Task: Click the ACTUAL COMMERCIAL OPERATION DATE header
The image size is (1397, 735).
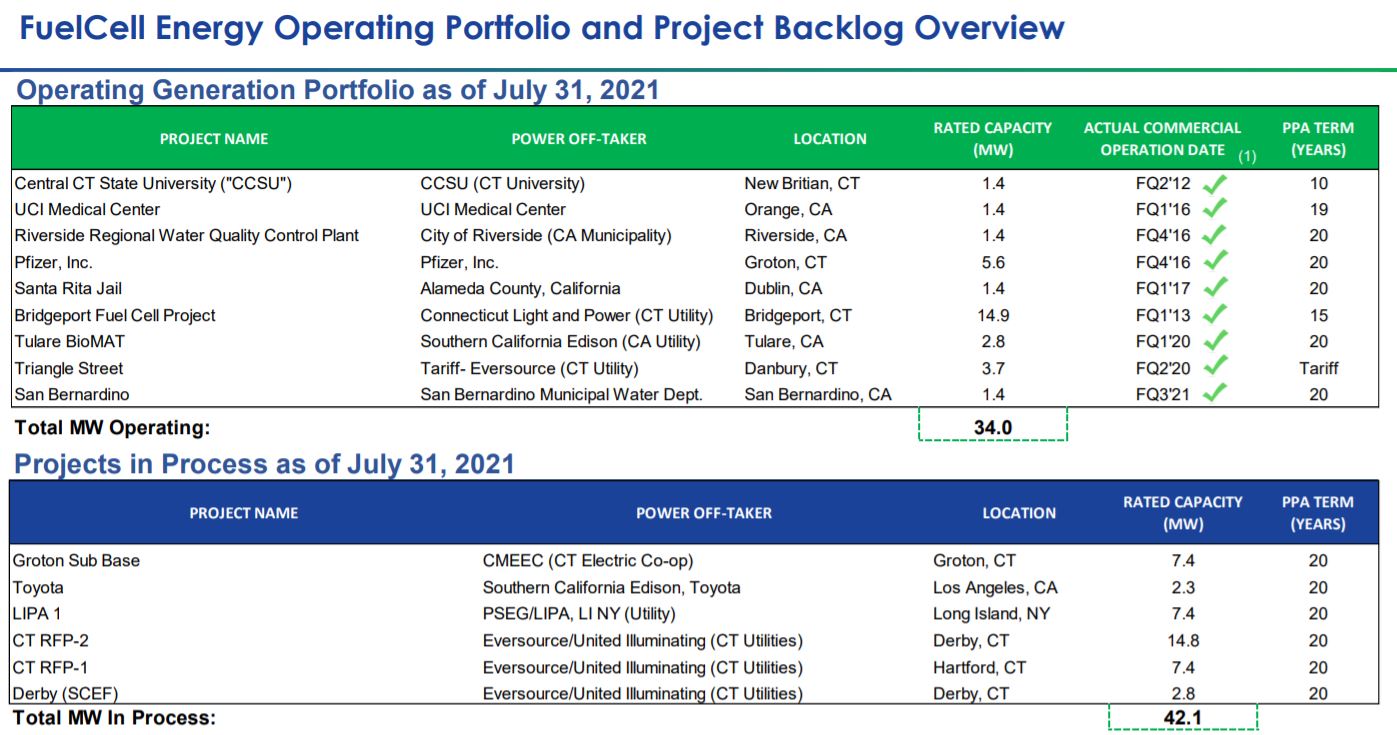Action: [1164, 139]
